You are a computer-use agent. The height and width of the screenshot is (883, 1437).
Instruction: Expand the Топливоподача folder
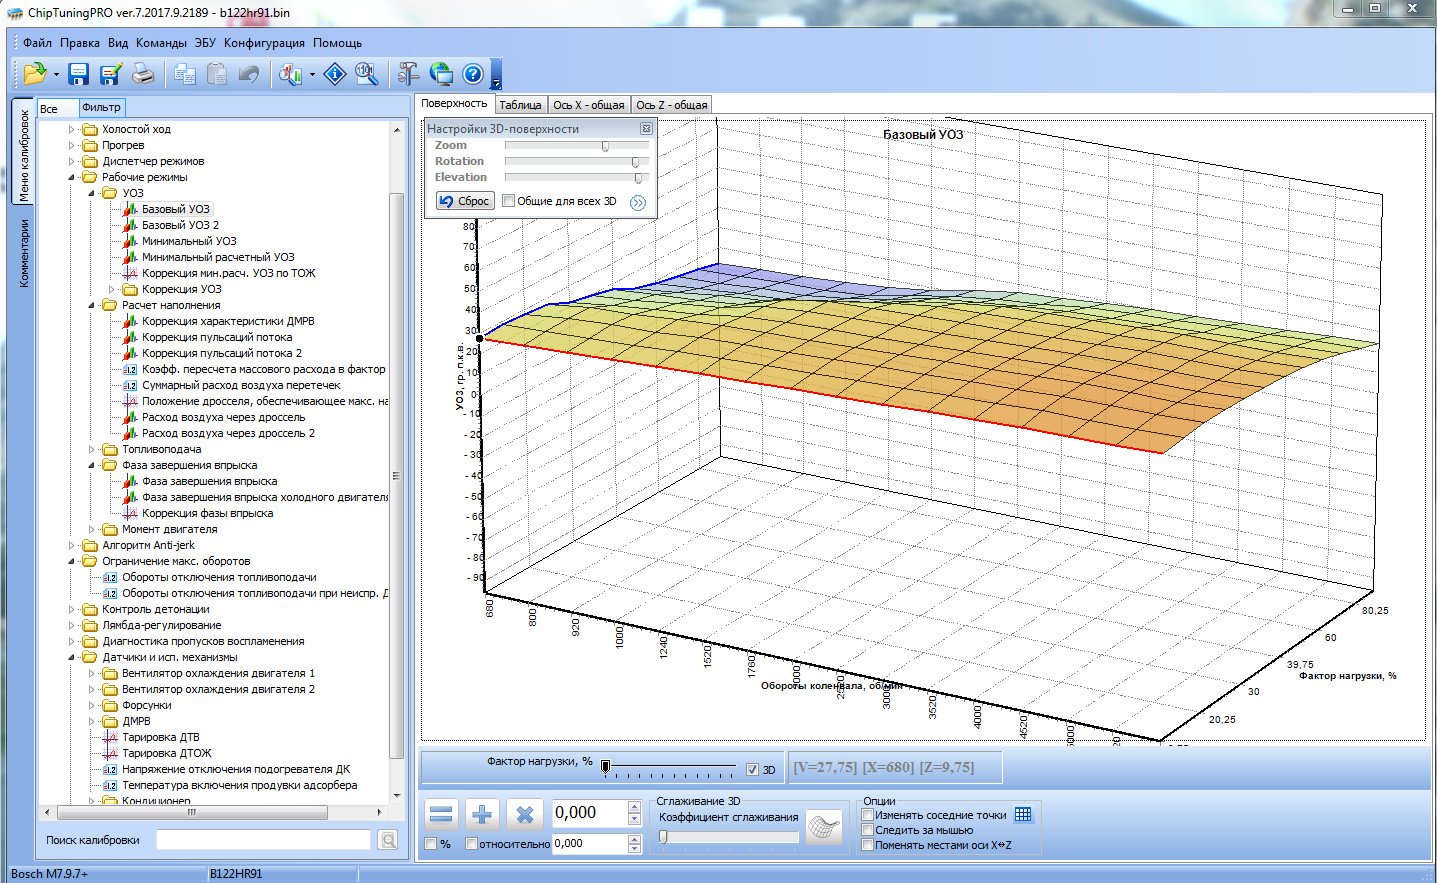click(92, 449)
